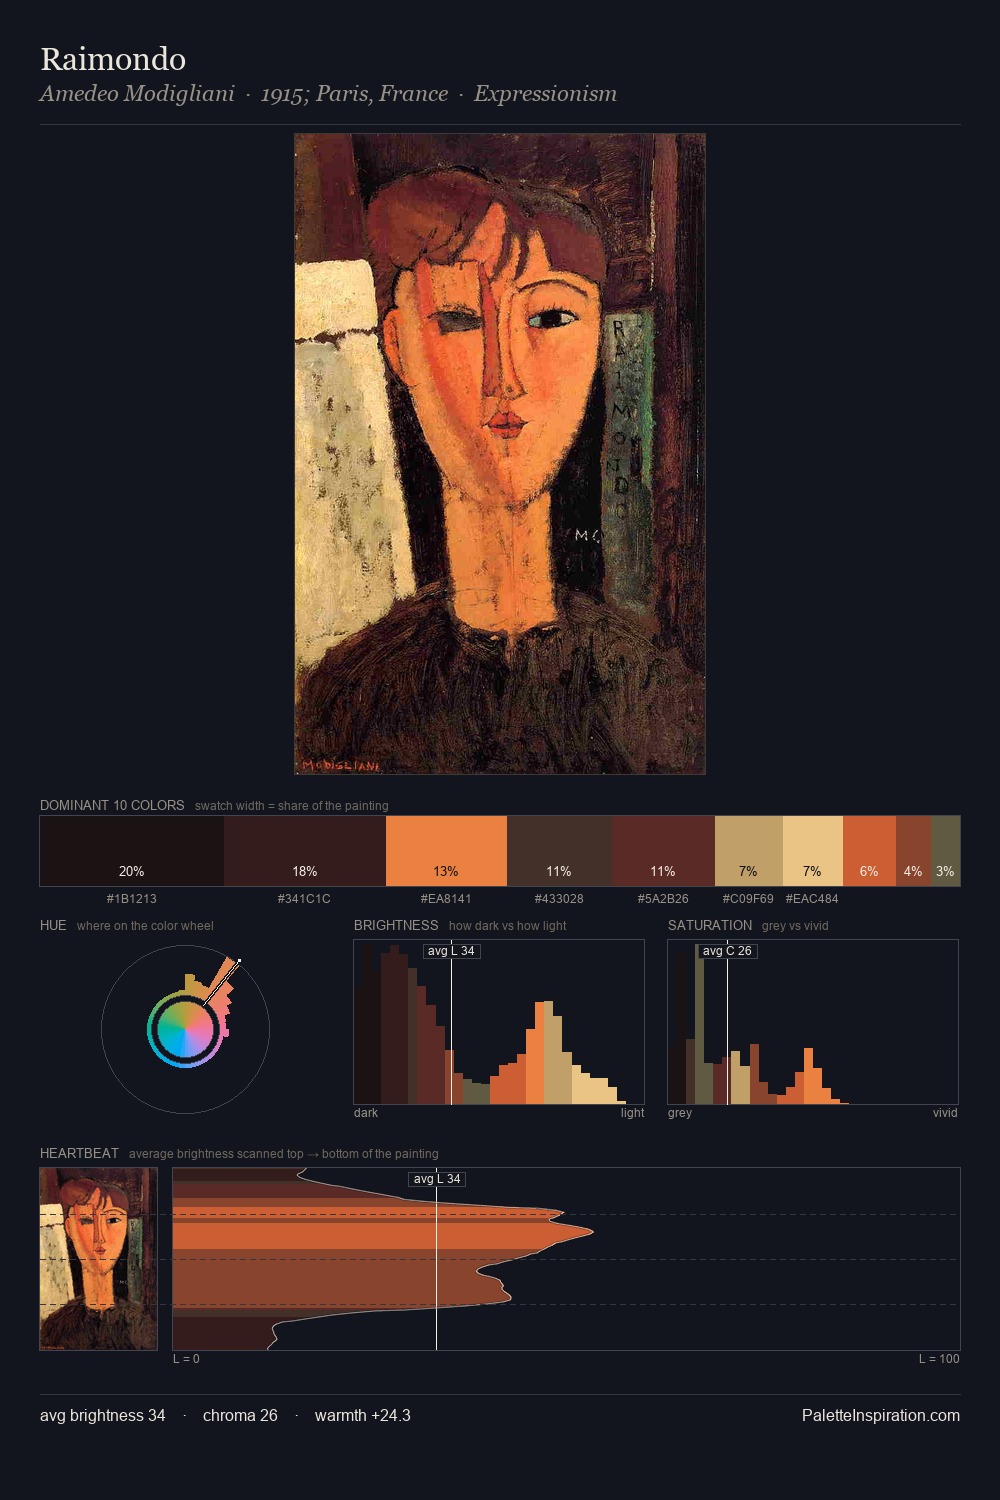Click the 'avg brightness 34' footer stat

tap(103, 1415)
